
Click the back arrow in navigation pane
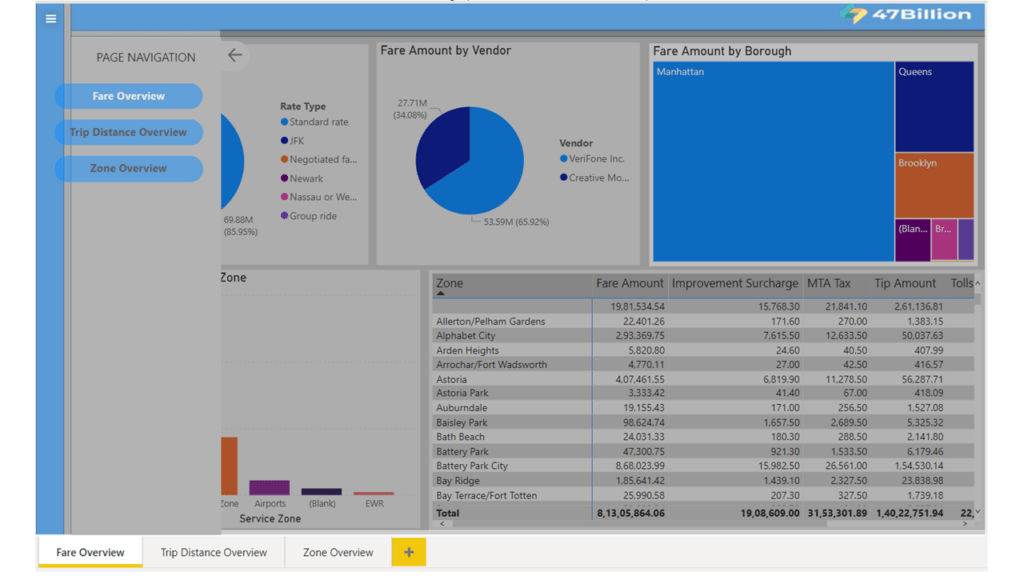235,56
